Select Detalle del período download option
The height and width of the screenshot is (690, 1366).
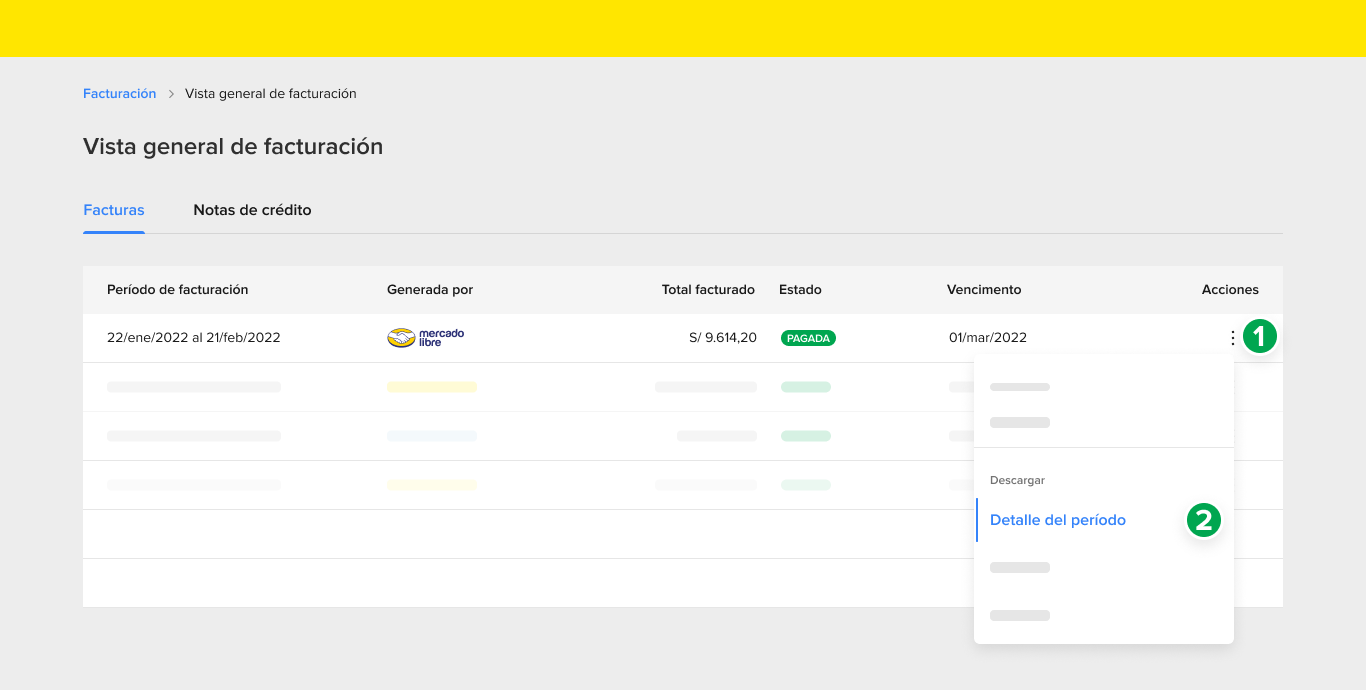click(x=1058, y=520)
